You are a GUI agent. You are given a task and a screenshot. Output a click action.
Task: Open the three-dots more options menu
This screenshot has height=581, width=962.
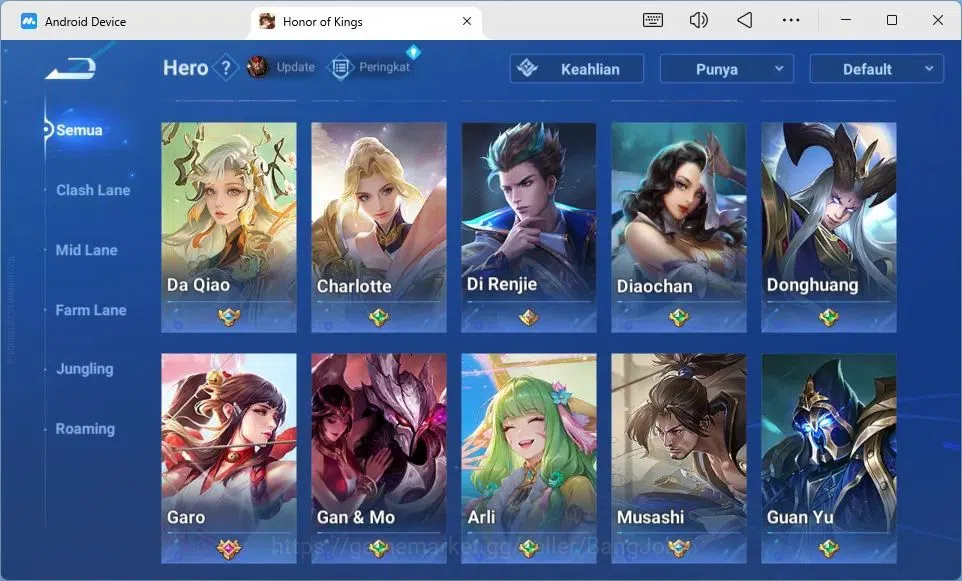[791, 20]
